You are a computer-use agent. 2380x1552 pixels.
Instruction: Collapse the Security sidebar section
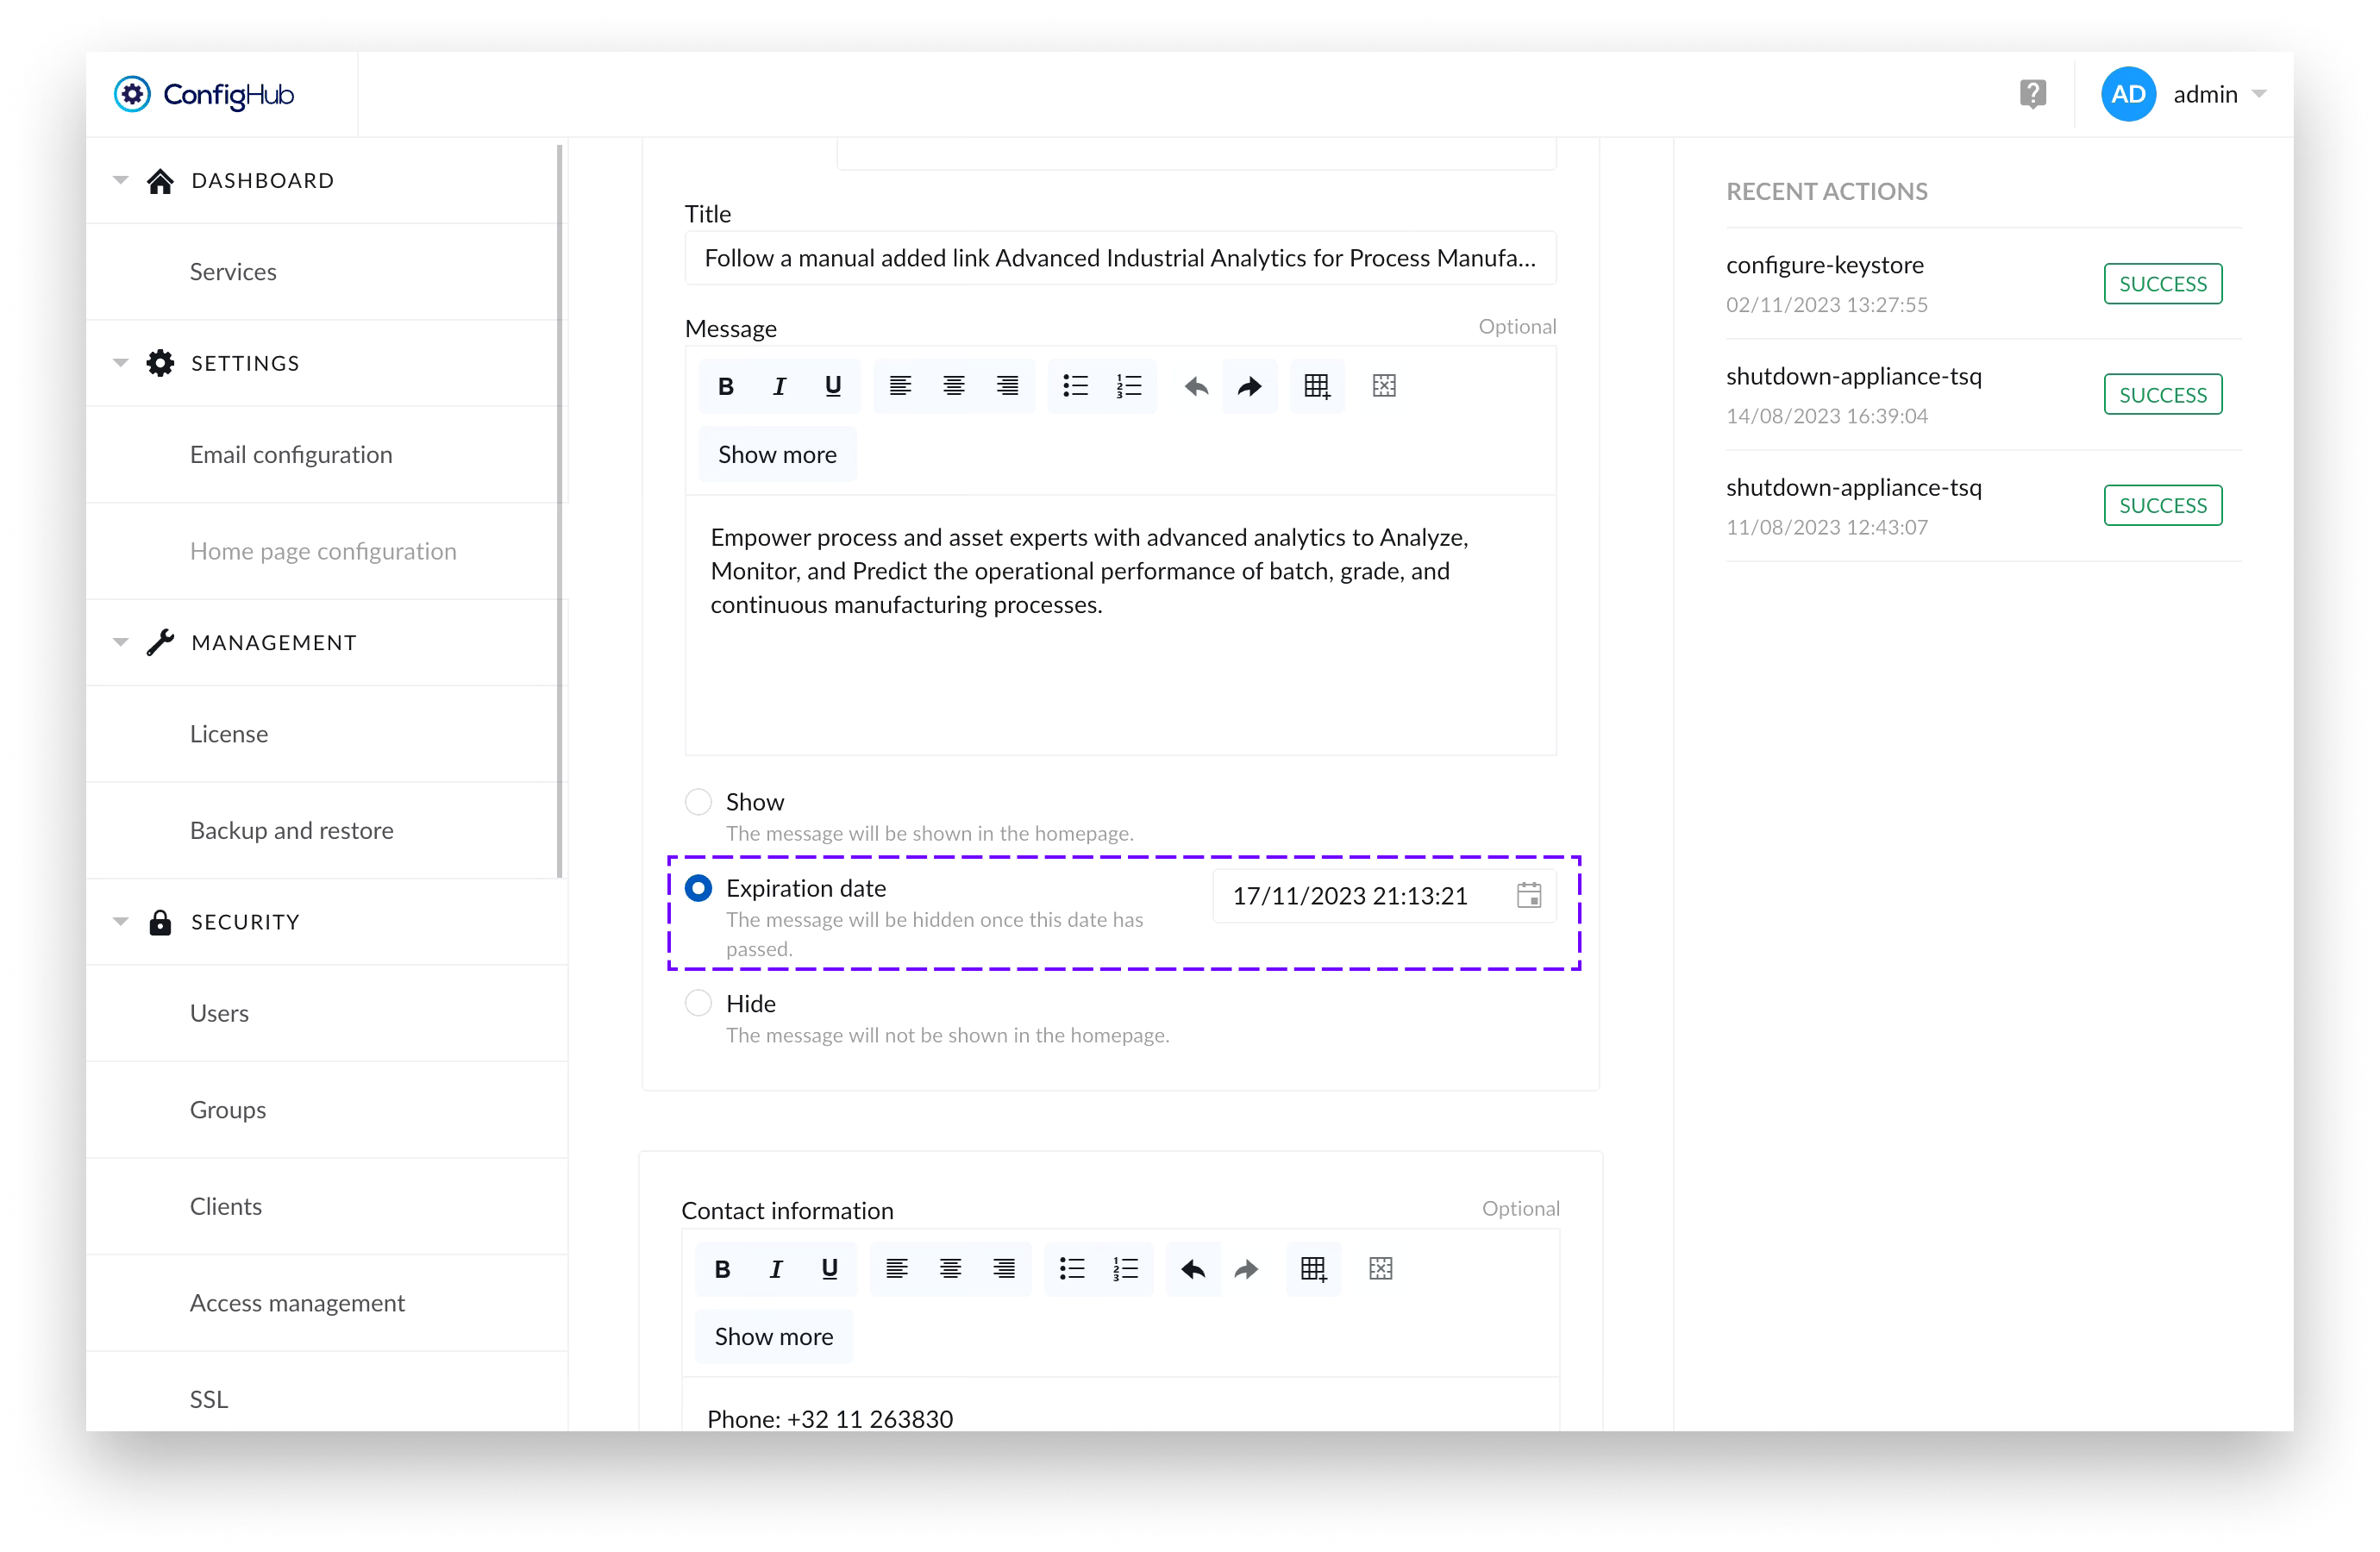(x=121, y=922)
